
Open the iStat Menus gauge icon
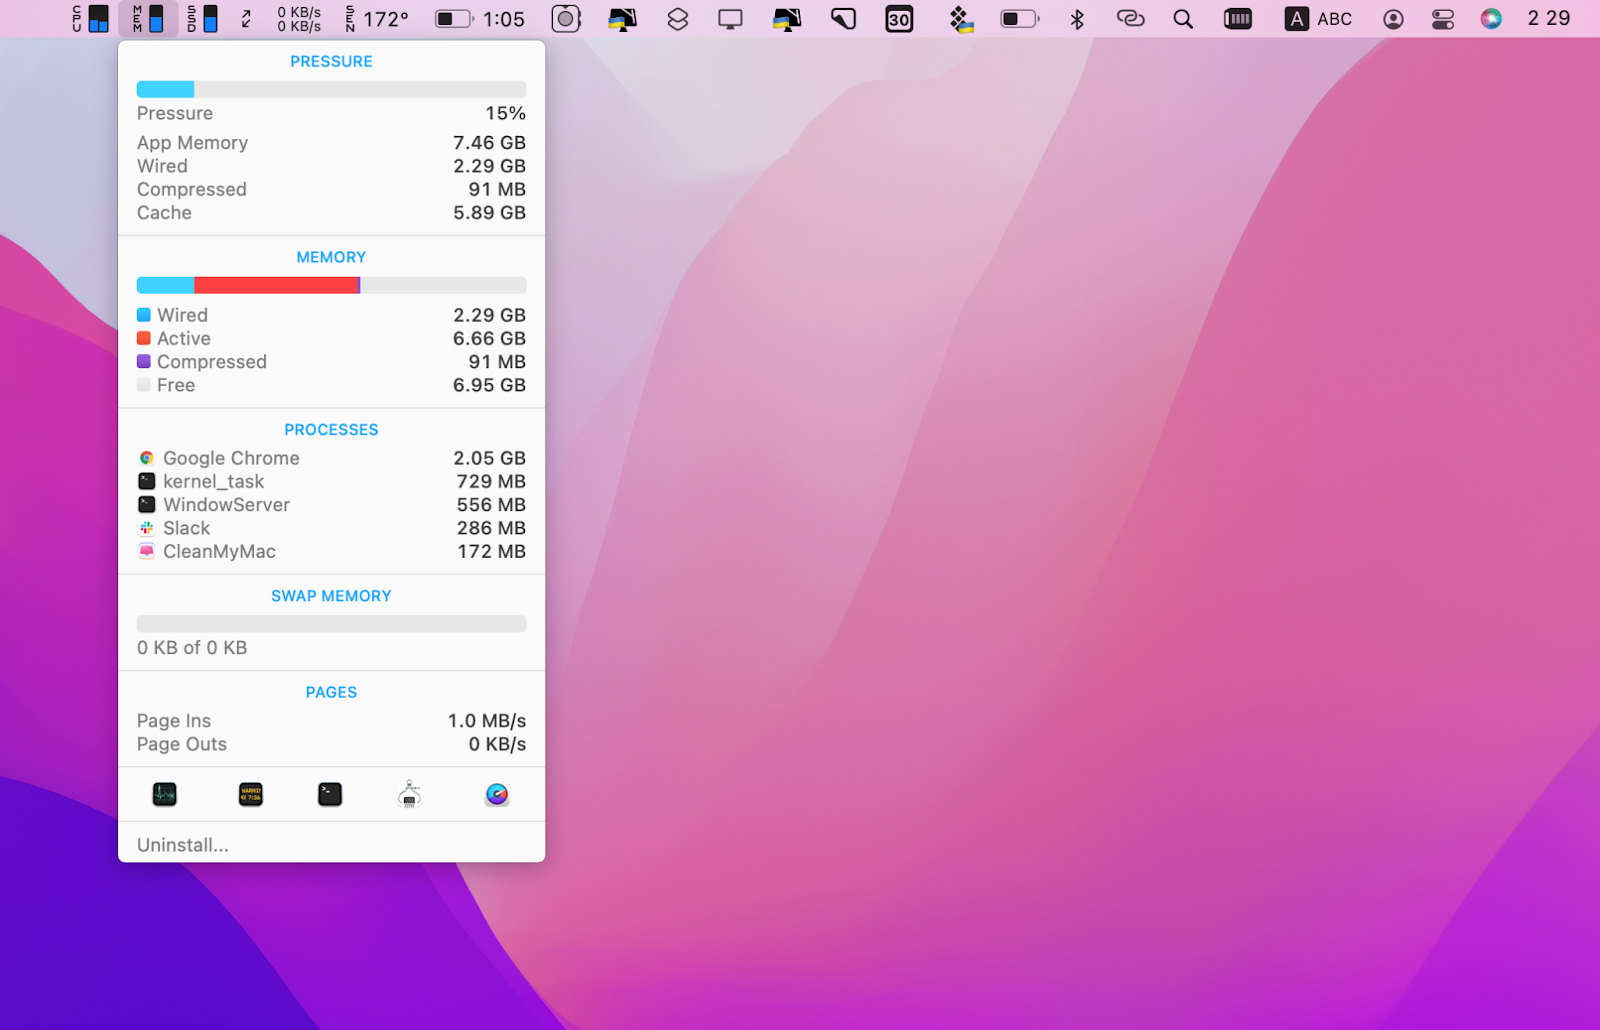pos(497,794)
